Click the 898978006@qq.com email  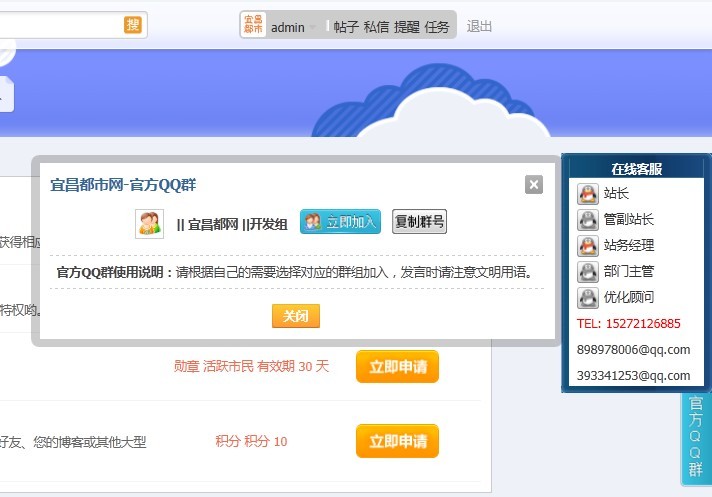pos(633,350)
